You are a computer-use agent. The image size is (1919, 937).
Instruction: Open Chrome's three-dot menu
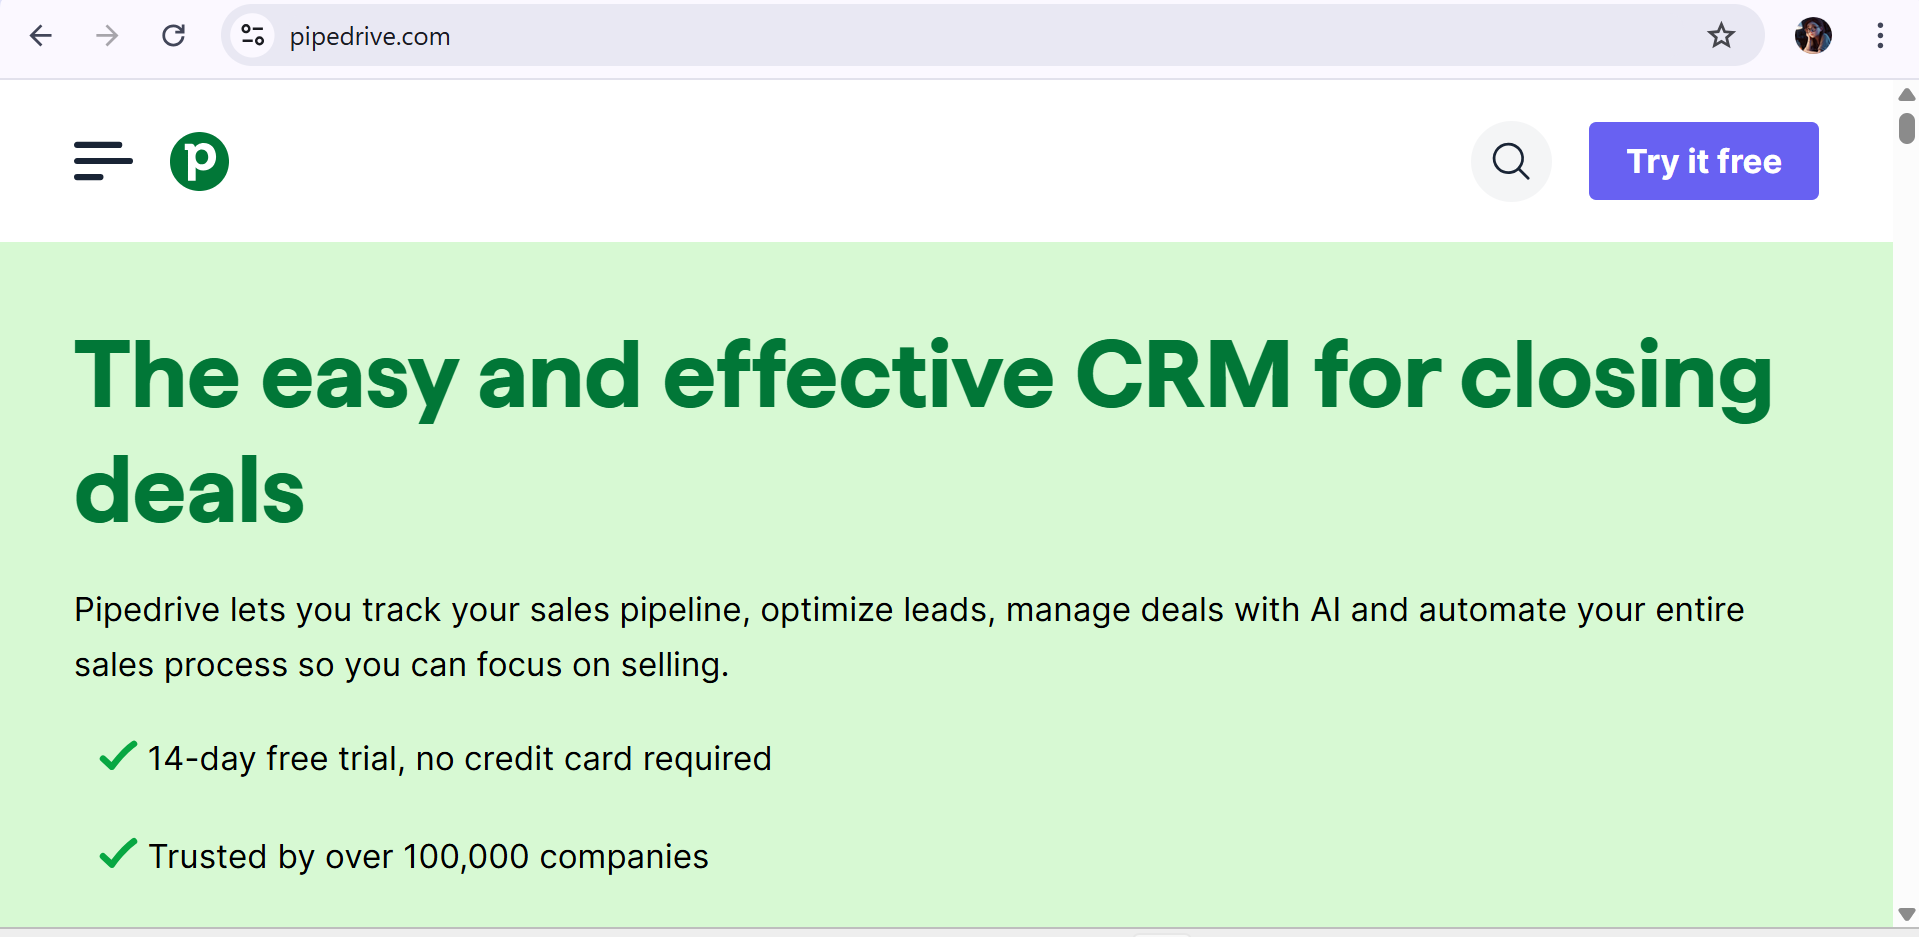1880,36
